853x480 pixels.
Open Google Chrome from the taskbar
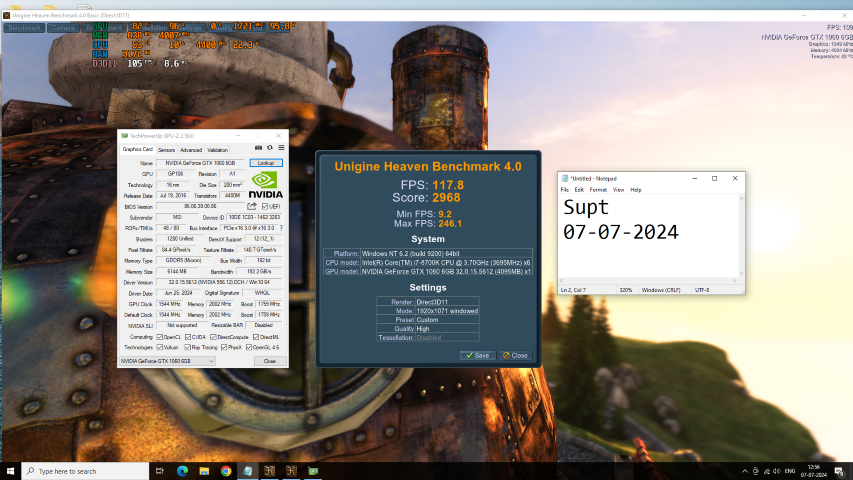[x=226, y=471]
